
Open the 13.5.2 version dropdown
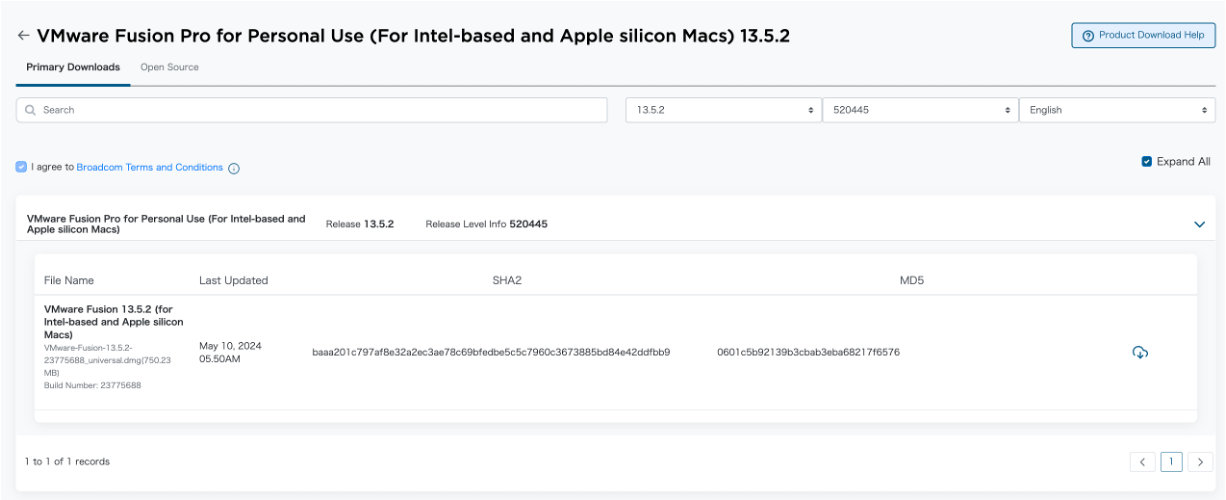tap(723, 110)
